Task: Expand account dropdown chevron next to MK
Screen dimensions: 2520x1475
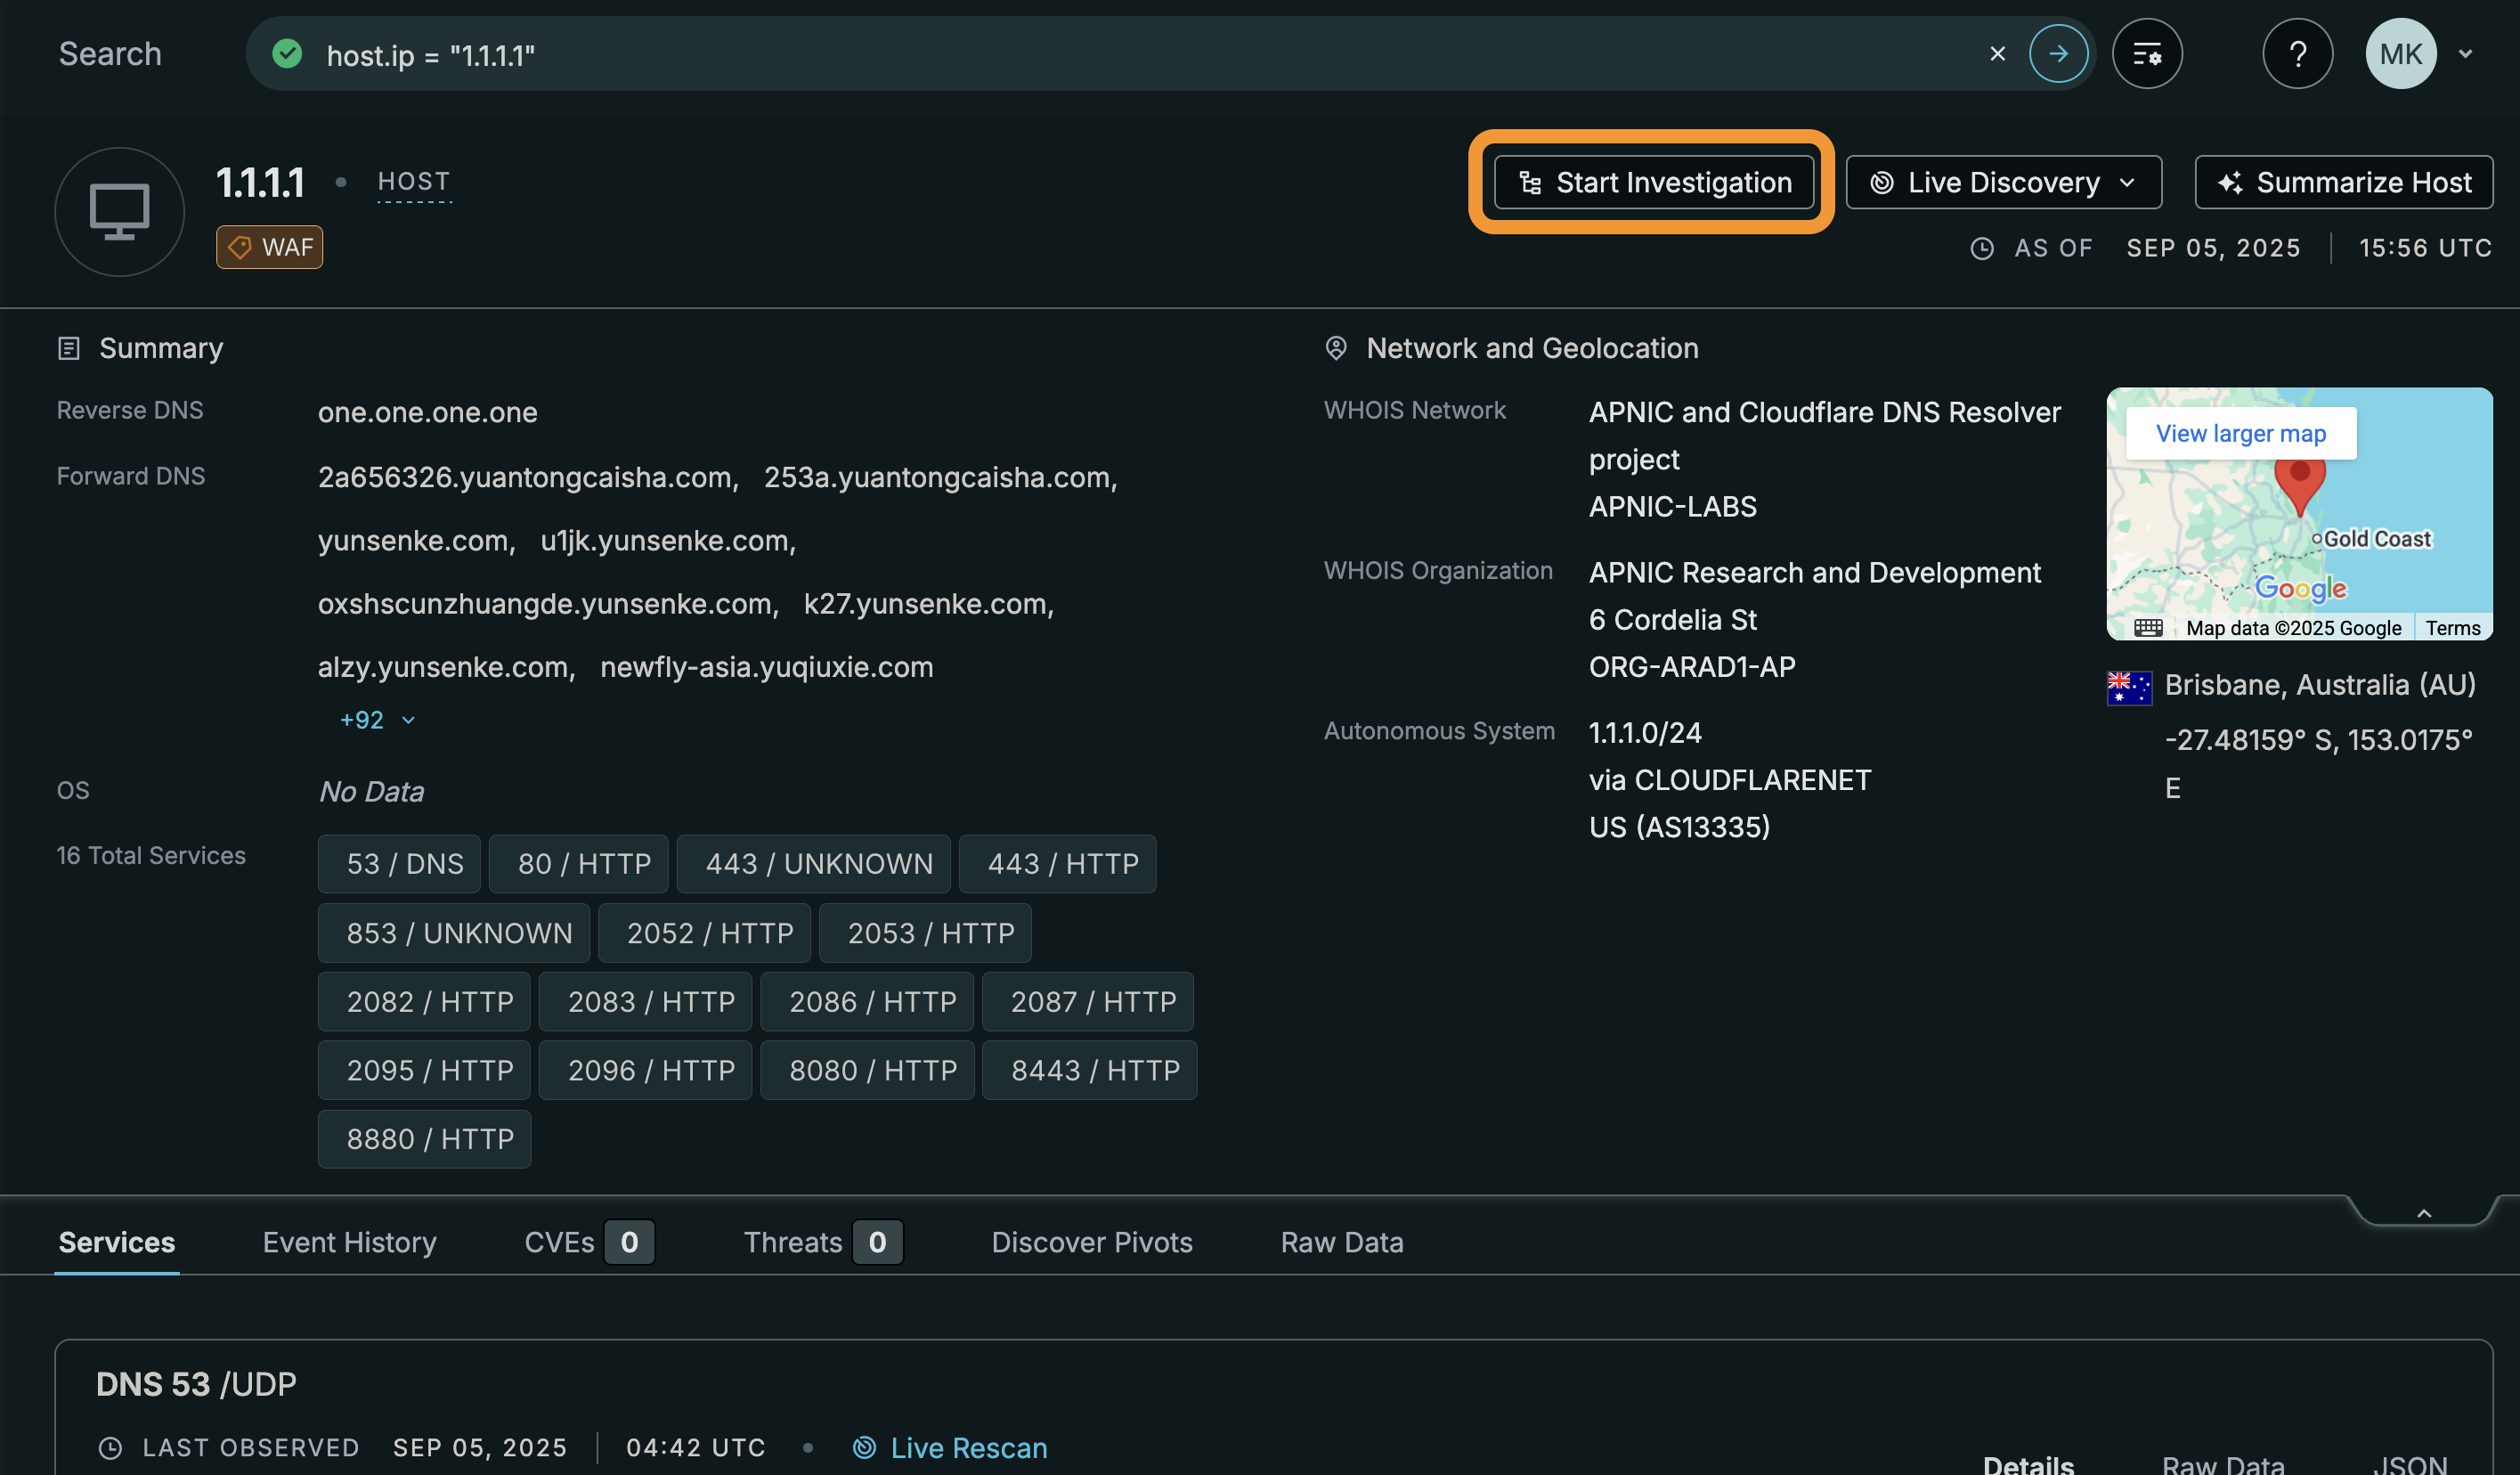Action: (x=2466, y=54)
